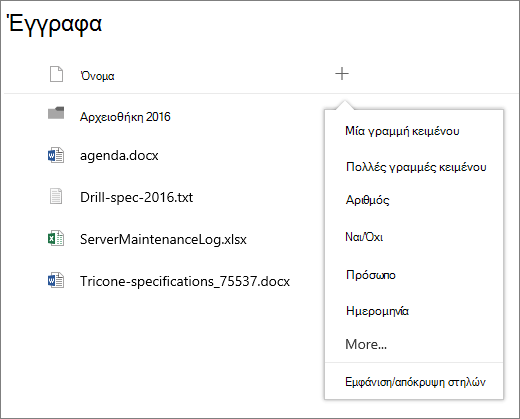Open the agenda.docx file link

tap(119, 156)
